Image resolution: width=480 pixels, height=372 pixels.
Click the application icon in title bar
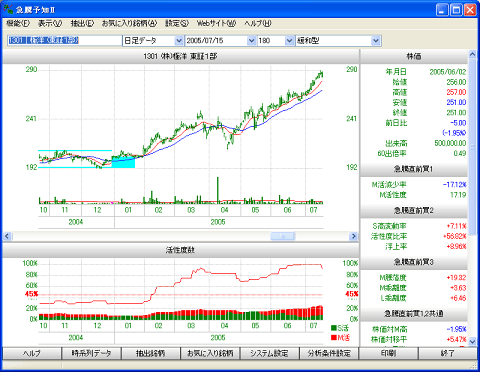click(x=8, y=9)
